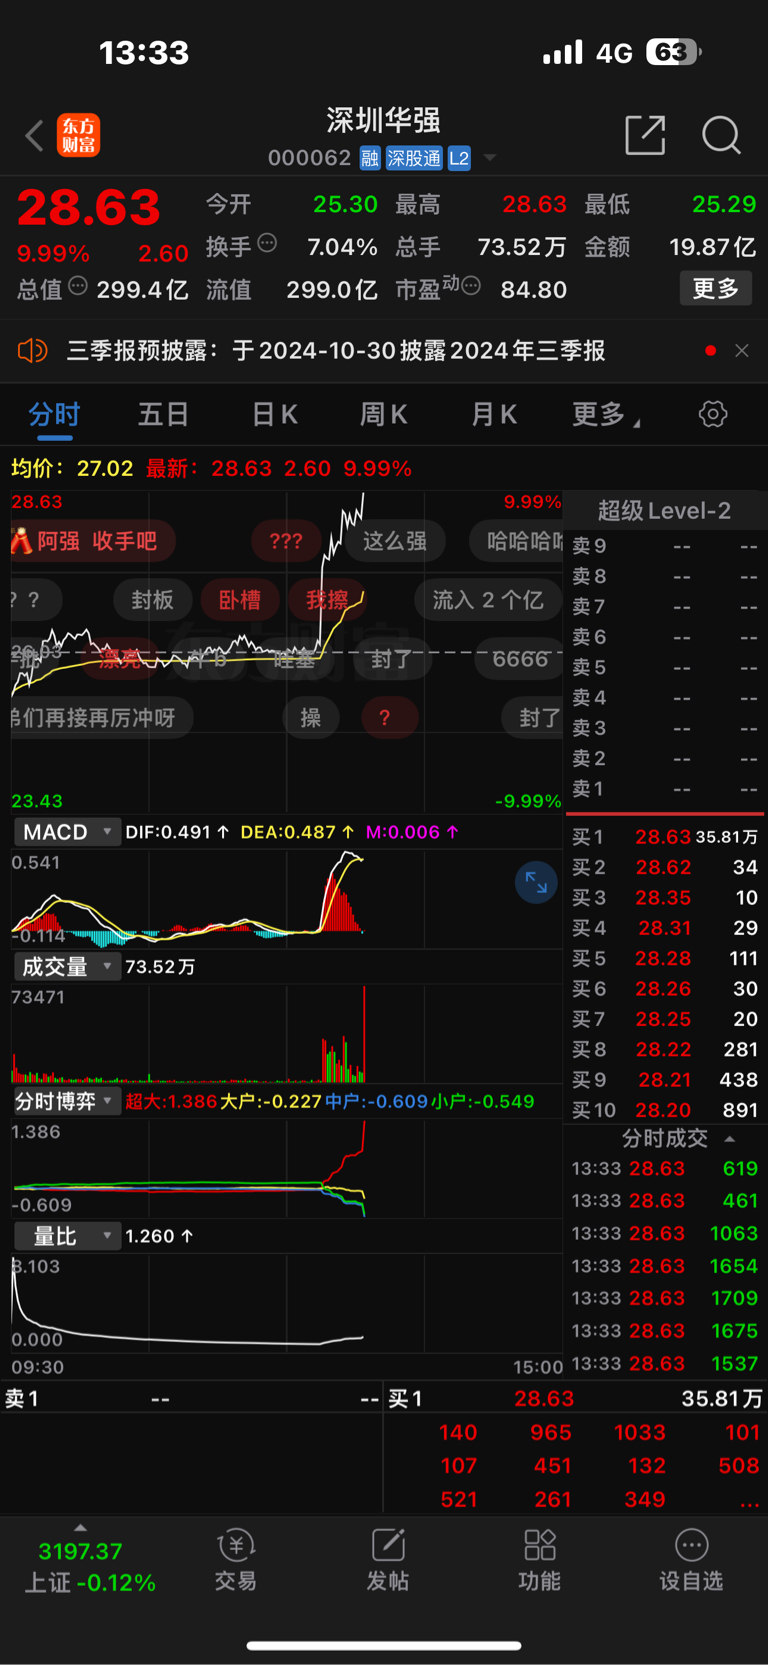Switch to the 日K tab
768x1665 pixels.
coord(274,414)
